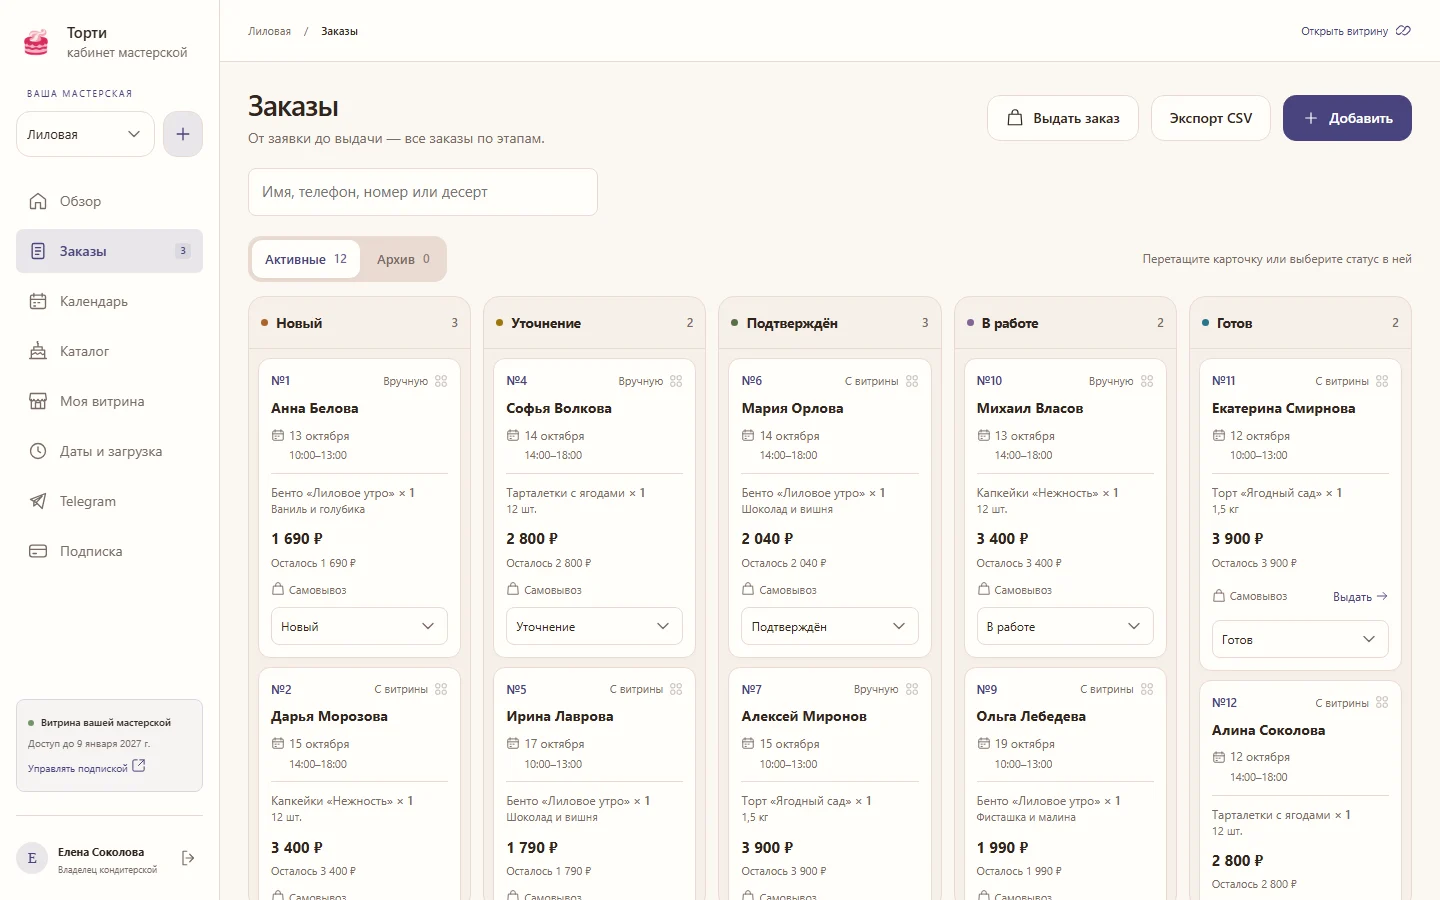Open status dropdown for order №4

(594, 626)
